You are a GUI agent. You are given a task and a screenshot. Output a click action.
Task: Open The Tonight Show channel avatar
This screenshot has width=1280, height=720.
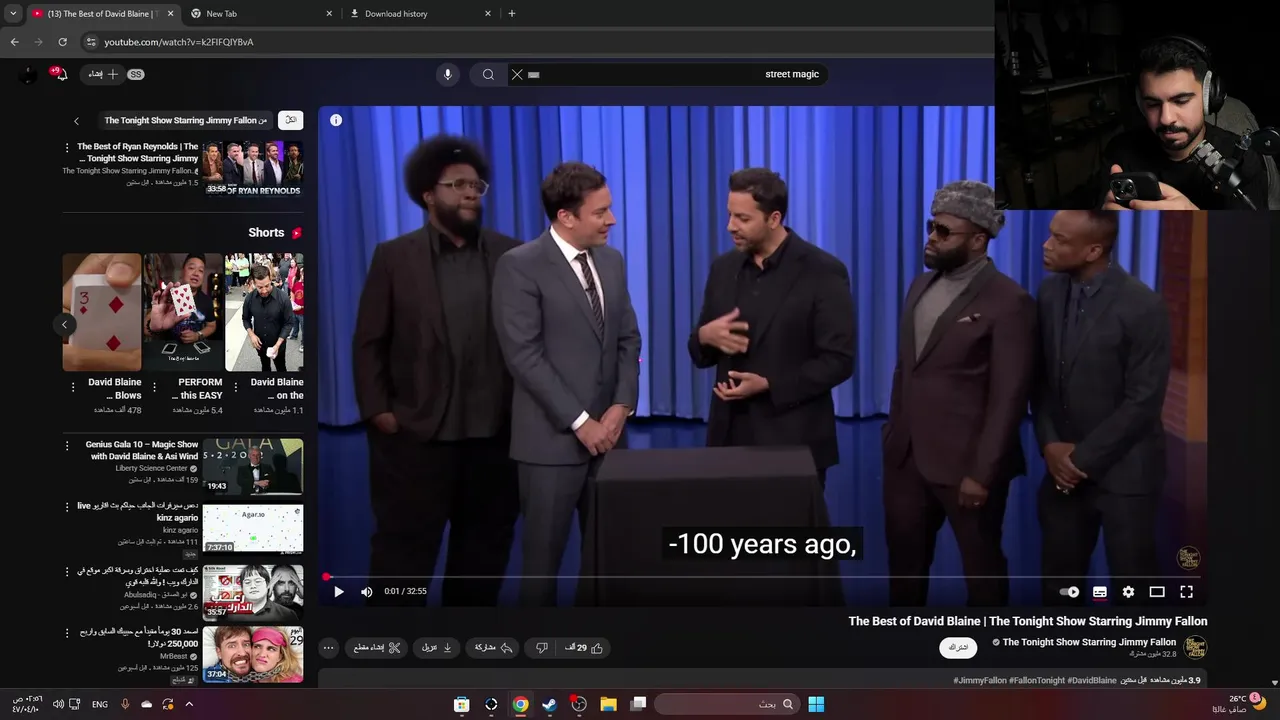coord(1195,647)
